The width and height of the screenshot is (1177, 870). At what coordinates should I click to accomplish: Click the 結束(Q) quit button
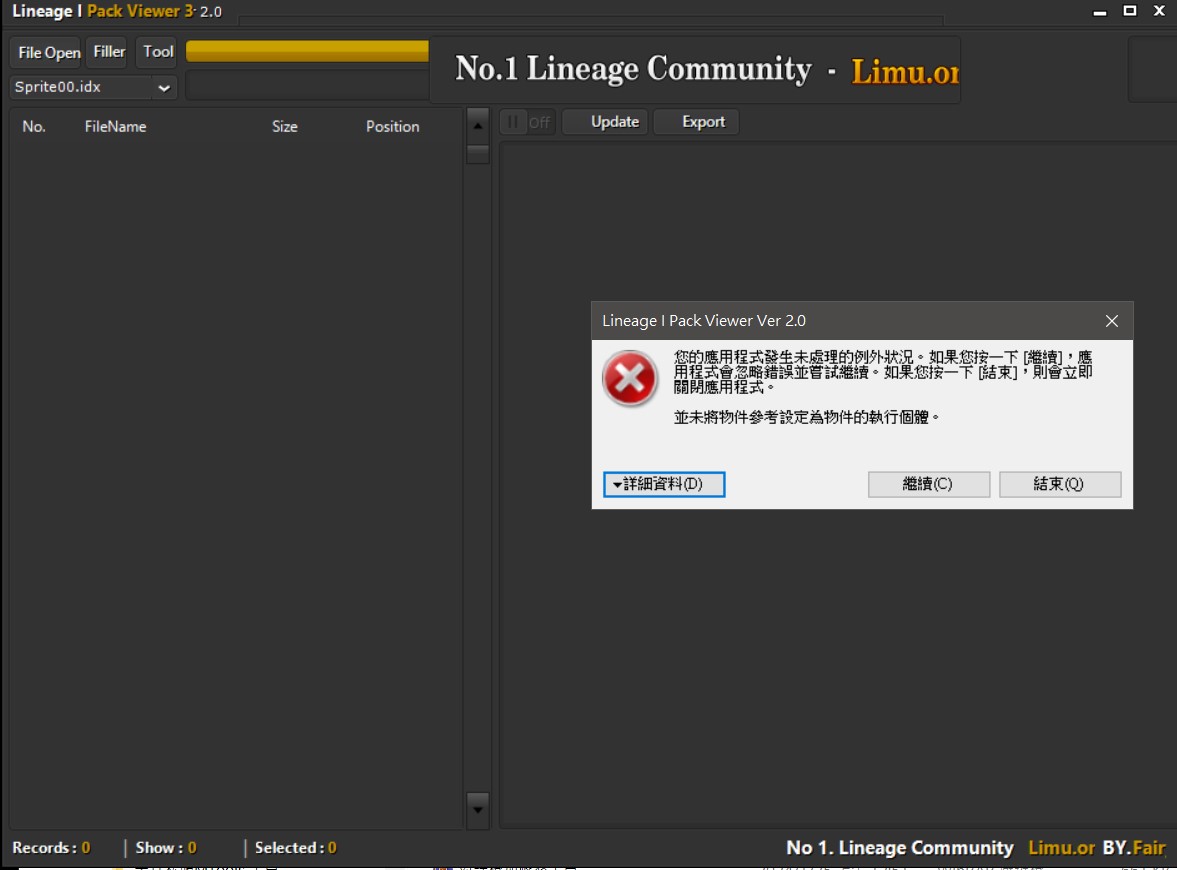tap(1060, 484)
